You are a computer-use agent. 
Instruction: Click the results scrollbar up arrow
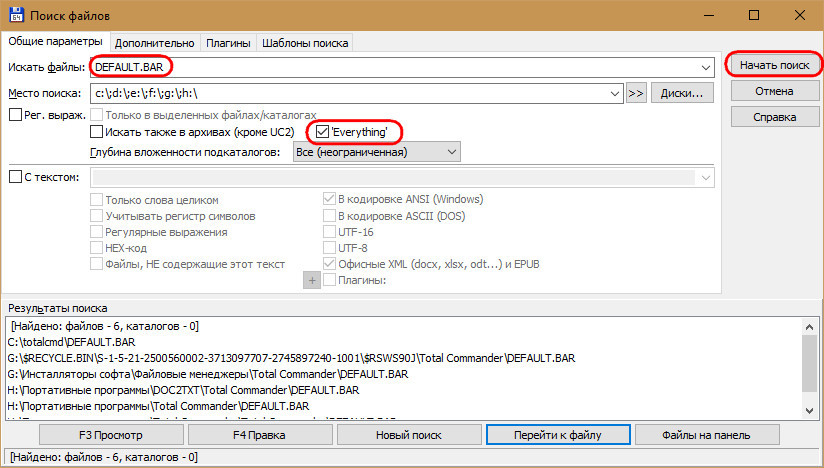click(809, 327)
